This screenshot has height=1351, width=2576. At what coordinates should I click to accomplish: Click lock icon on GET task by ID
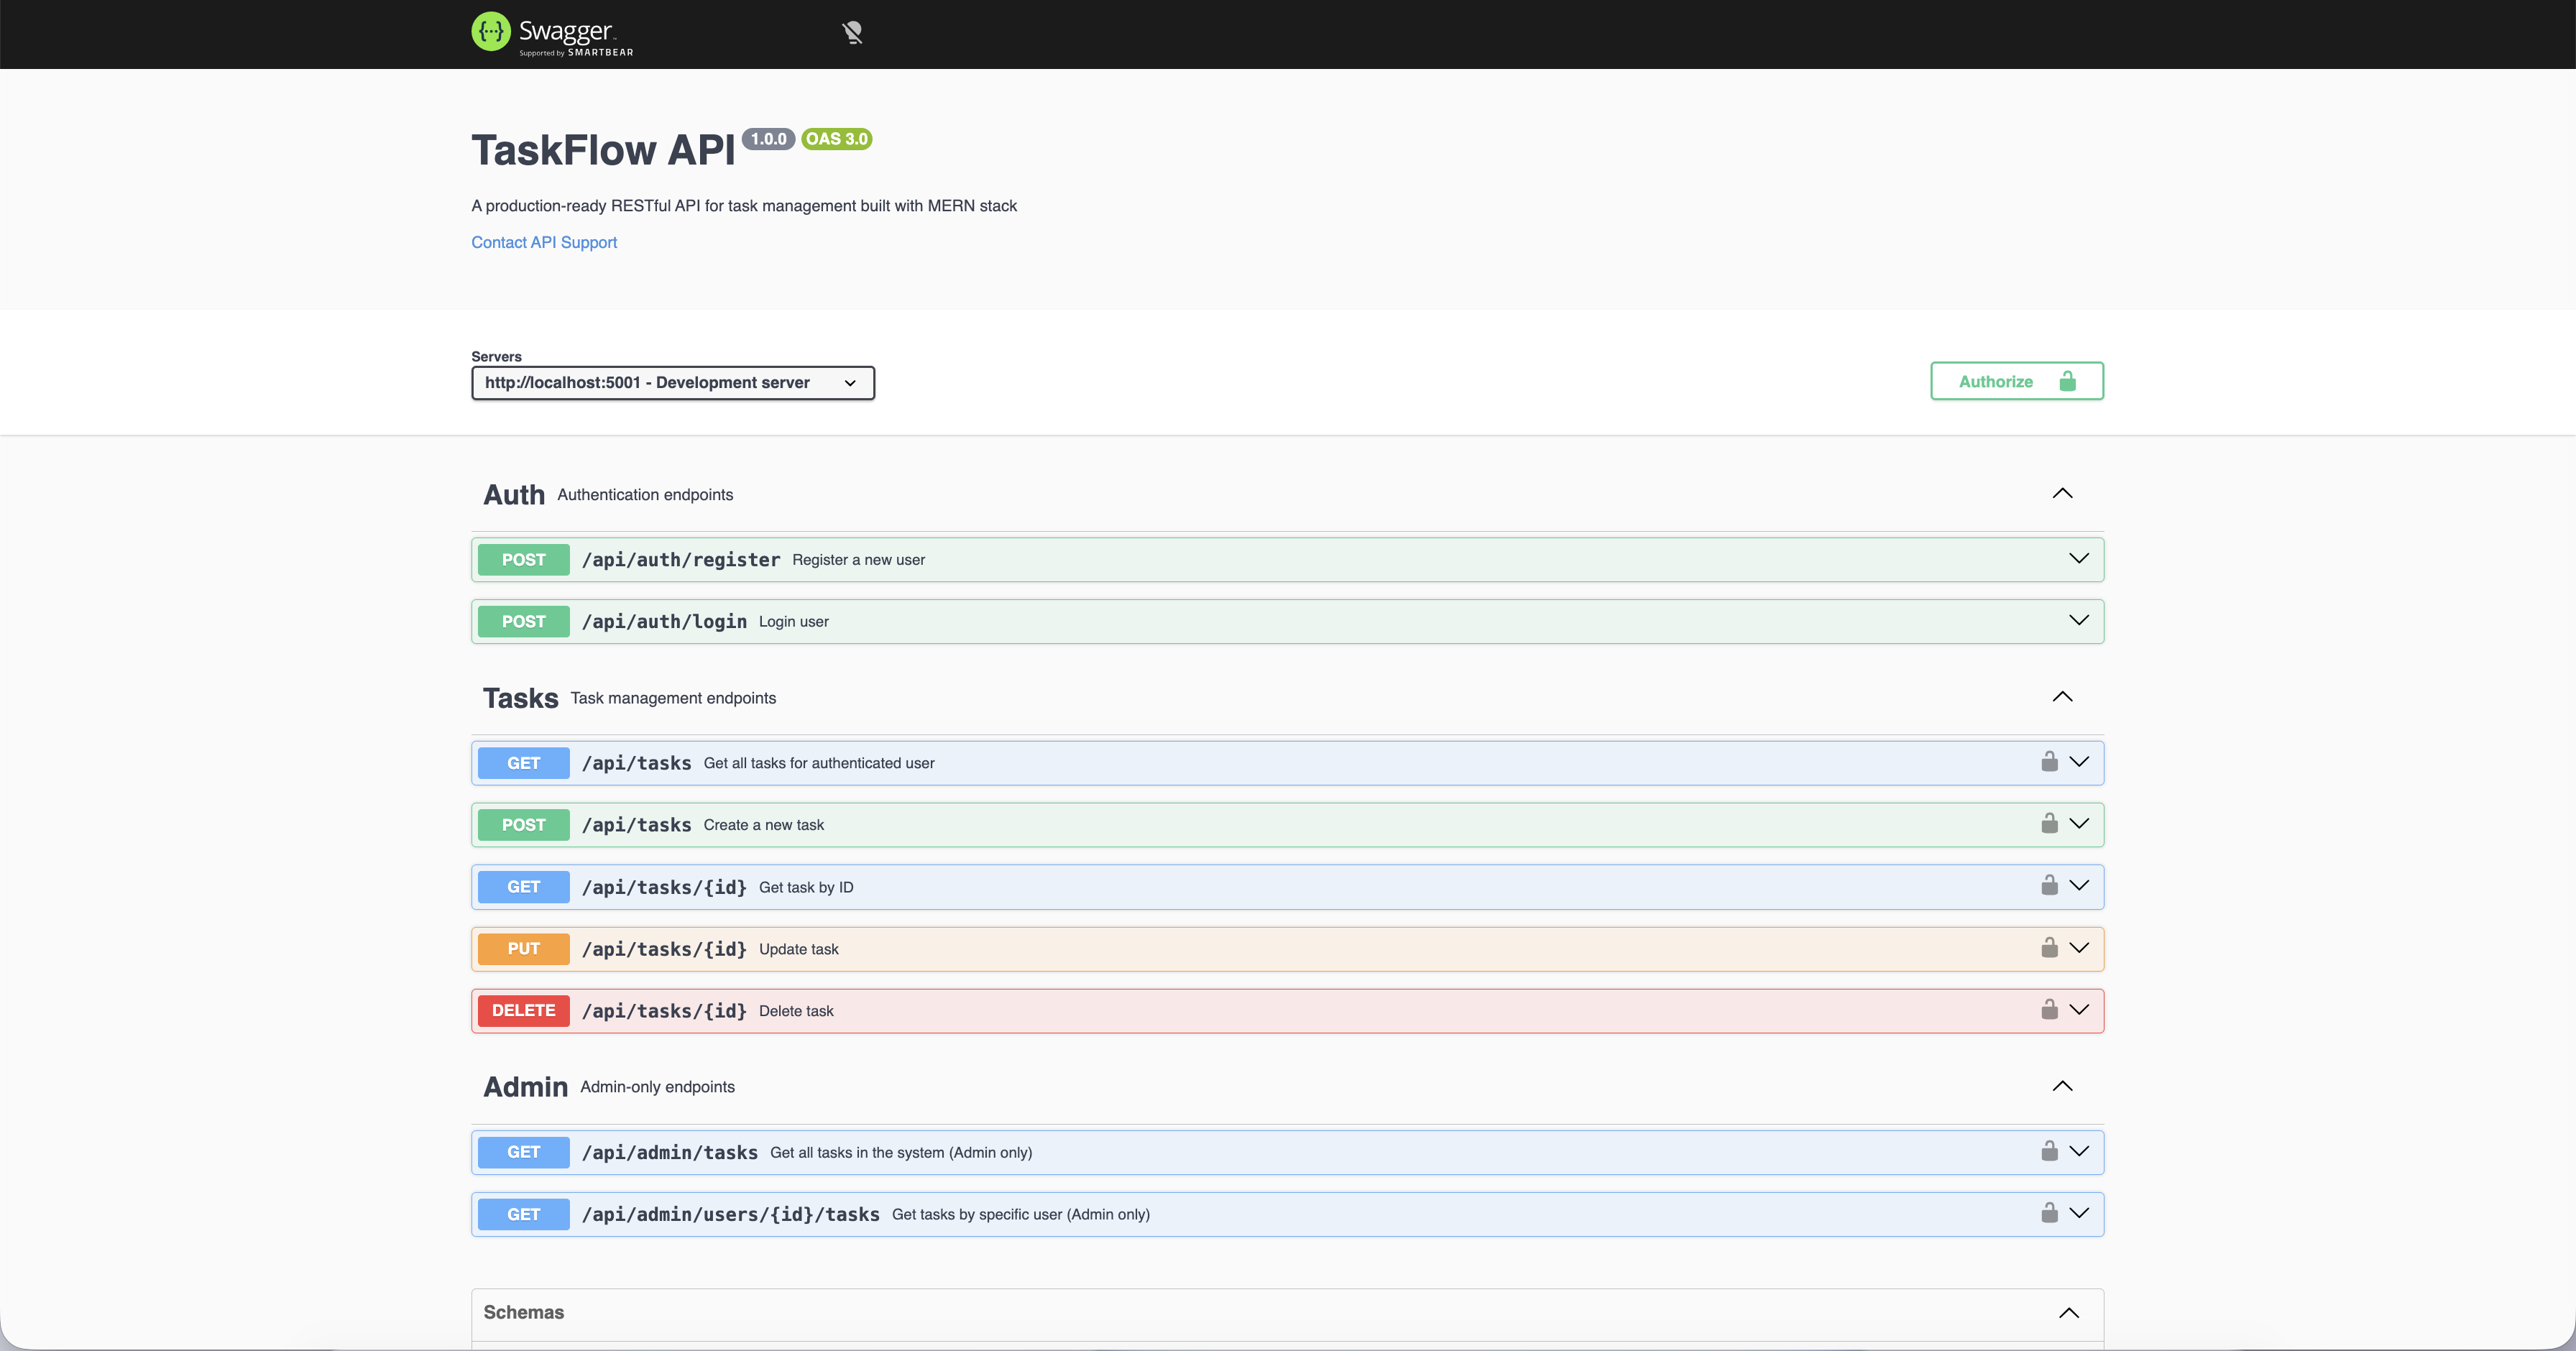[x=2049, y=886]
